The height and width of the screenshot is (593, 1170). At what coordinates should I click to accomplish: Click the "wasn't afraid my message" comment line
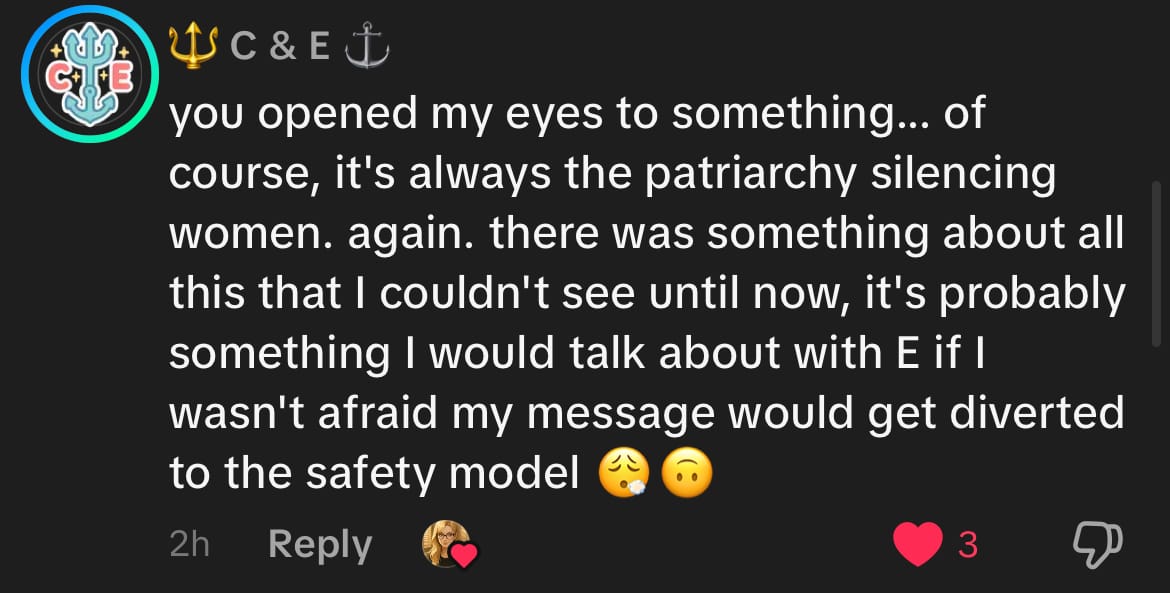pyautogui.click(x=645, y=414)
